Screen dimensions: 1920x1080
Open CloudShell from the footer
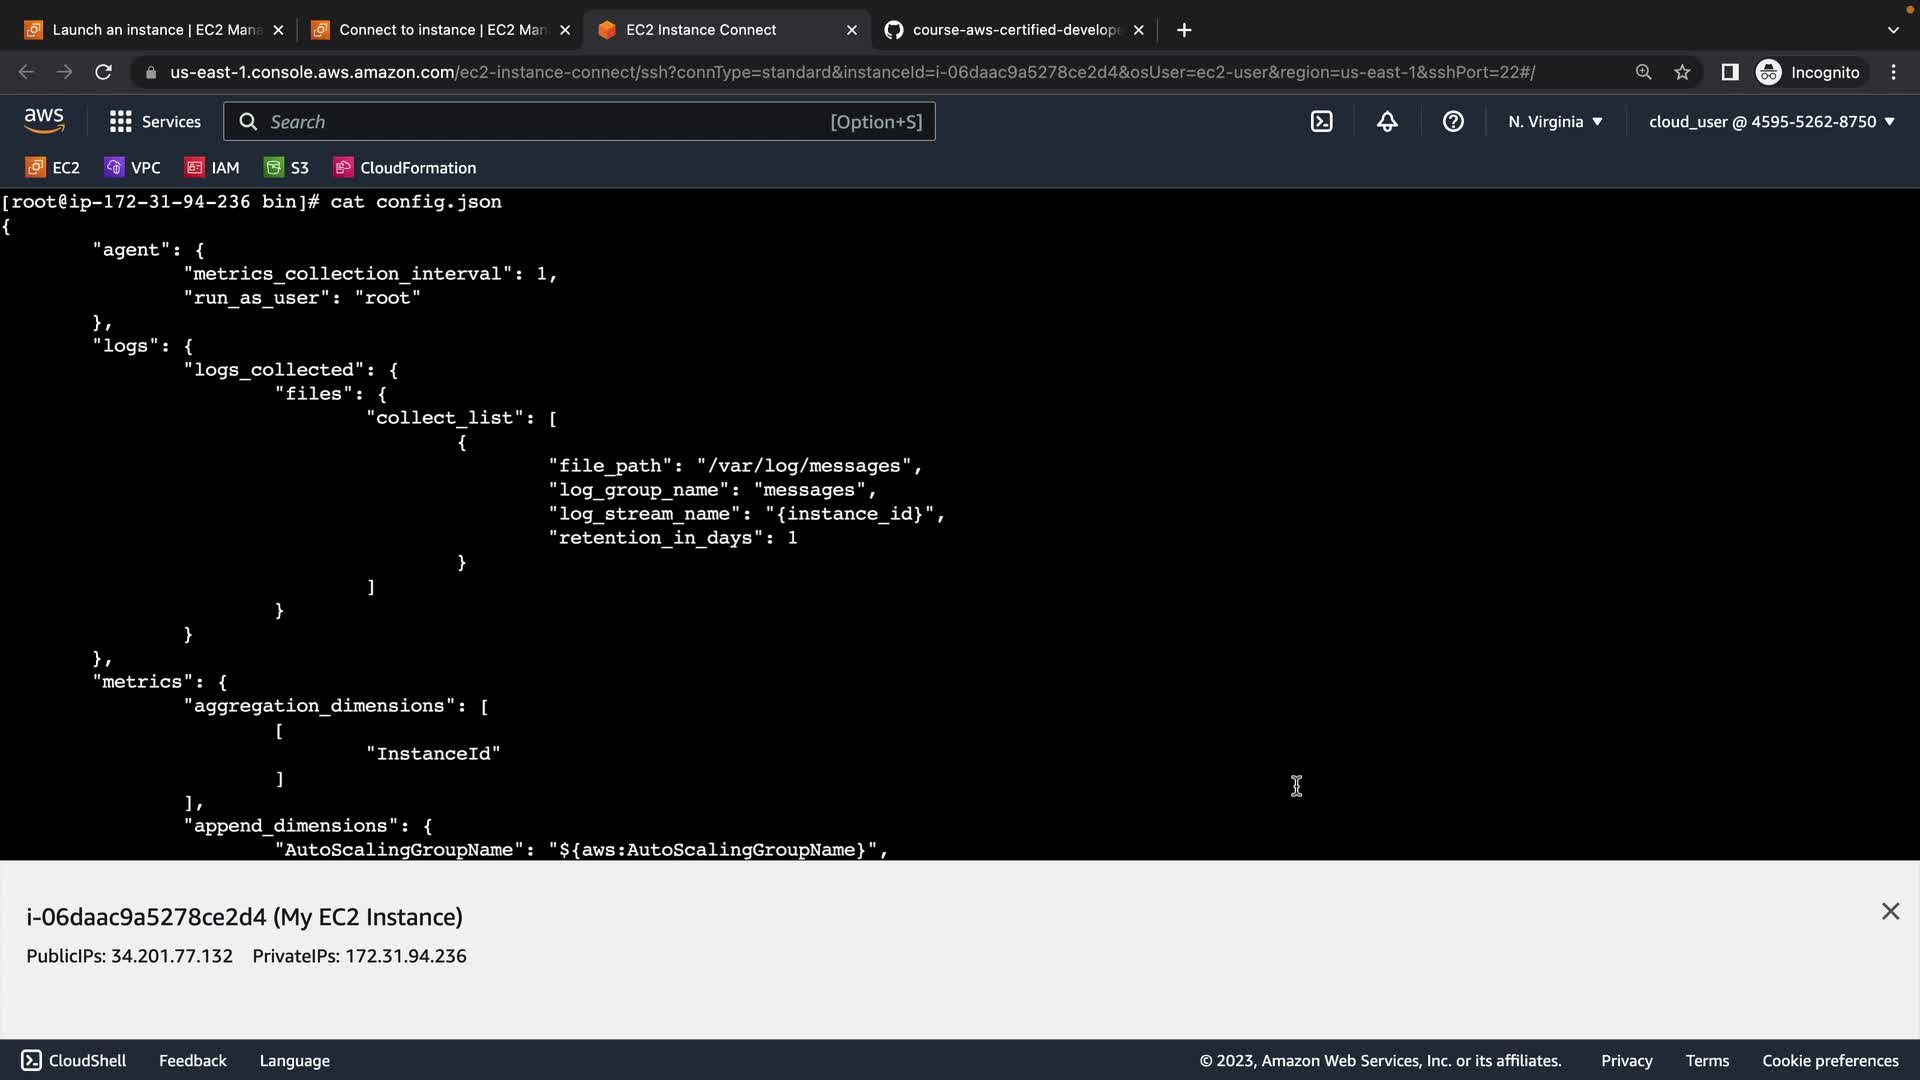click(x=74, y=1060)
